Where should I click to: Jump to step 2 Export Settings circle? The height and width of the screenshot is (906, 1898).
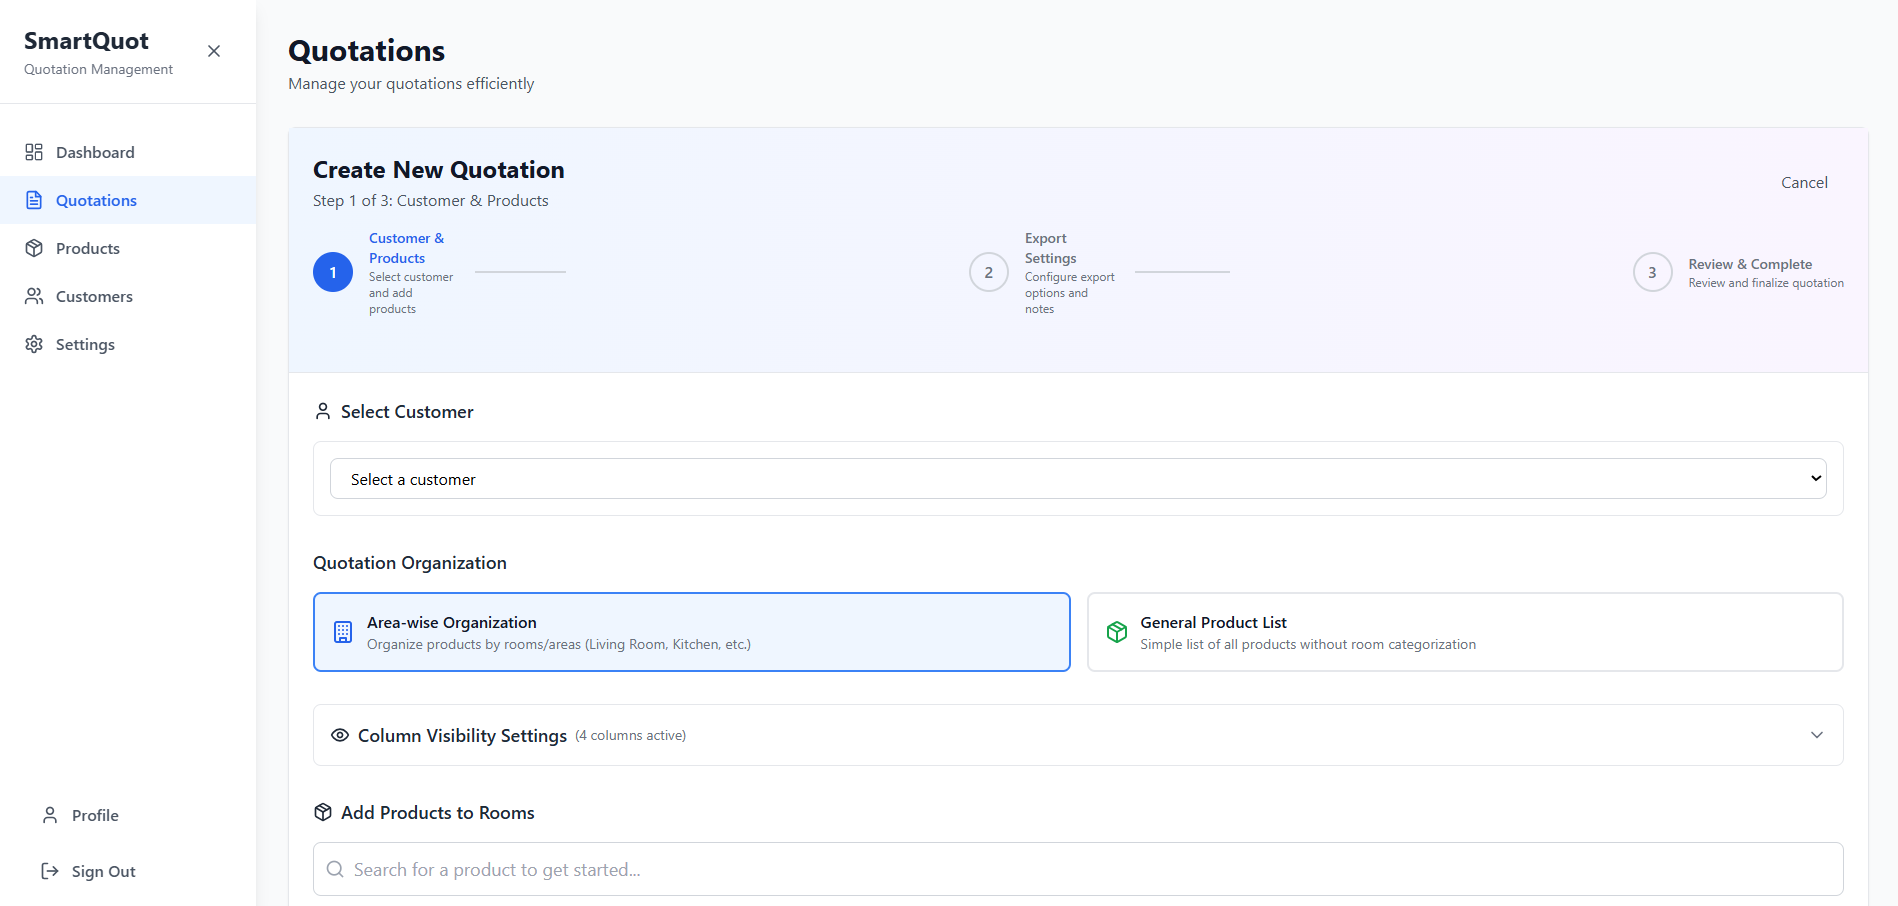tap(988, 272)
